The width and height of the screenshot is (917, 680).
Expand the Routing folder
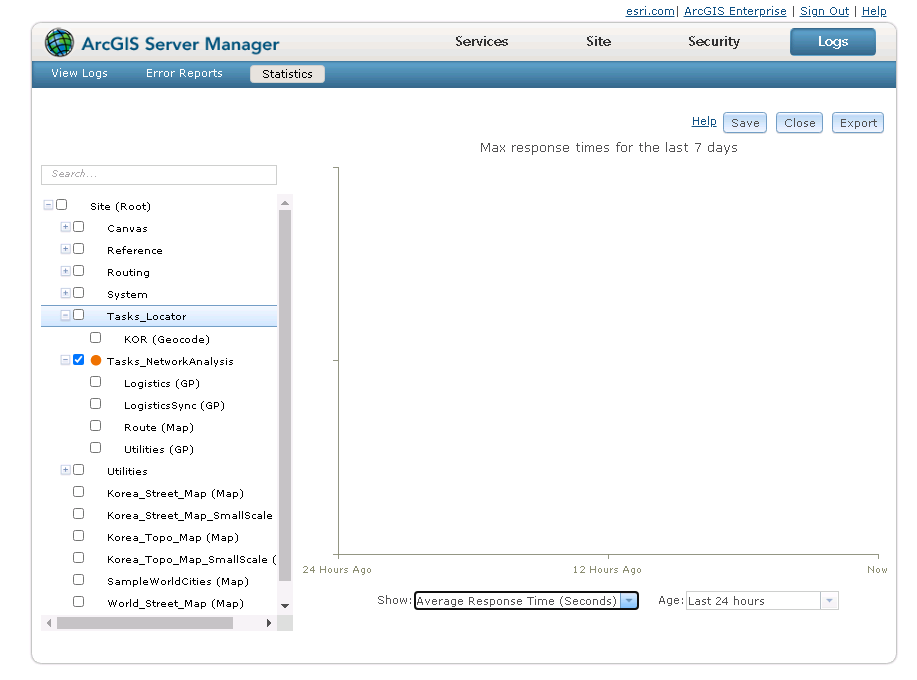pyautogui.click(x=66, y=271)
